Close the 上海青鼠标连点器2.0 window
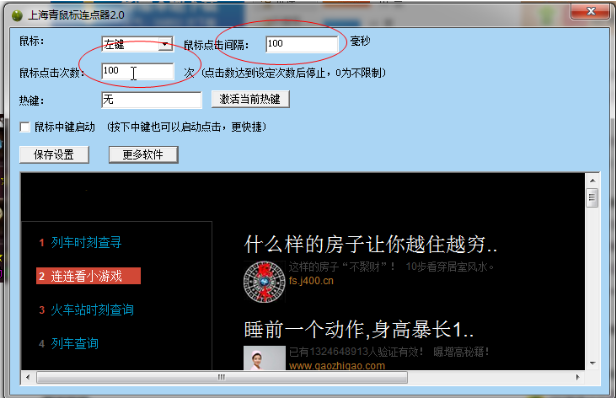The image size is (616, 399). (x=590, y=12)
